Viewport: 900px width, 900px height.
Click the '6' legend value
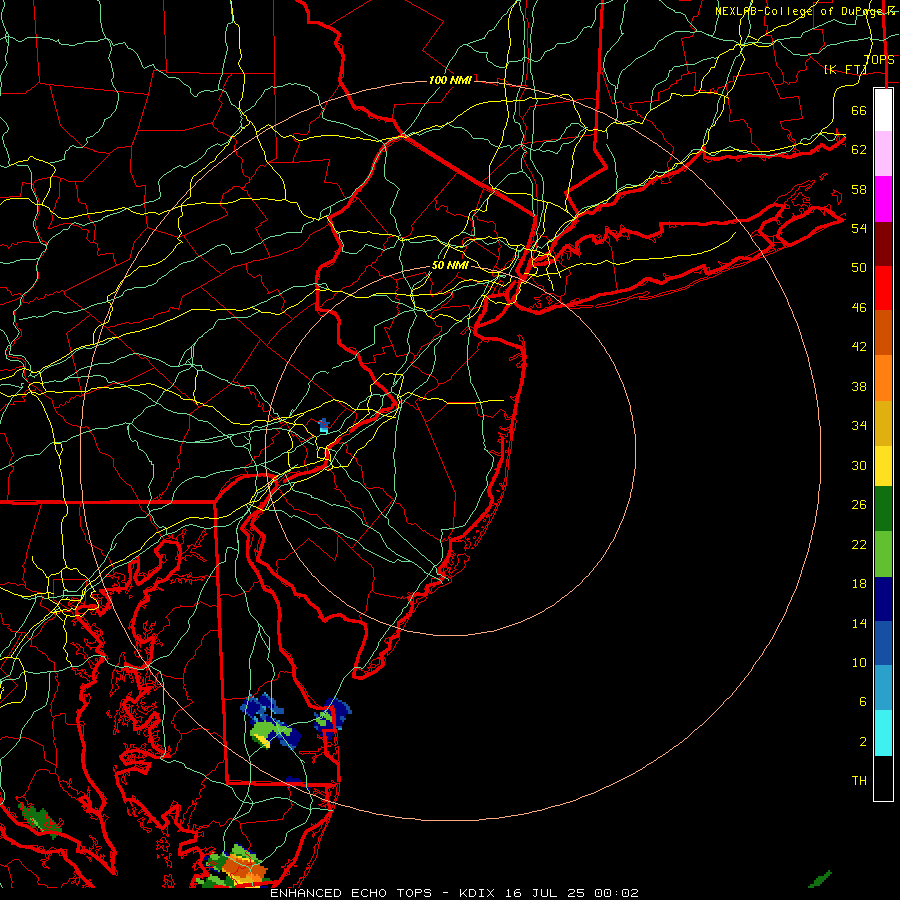[863, 702]
